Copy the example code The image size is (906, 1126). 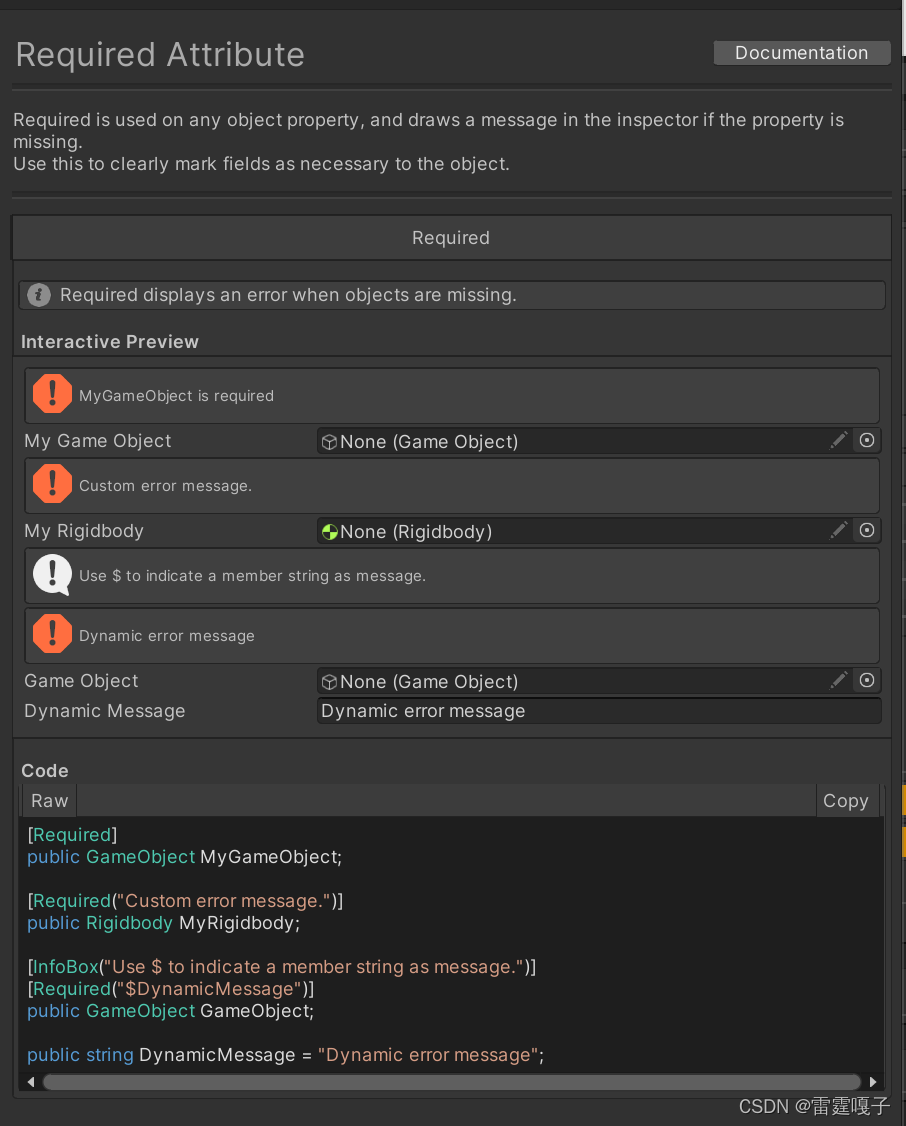tap(846, 801)
